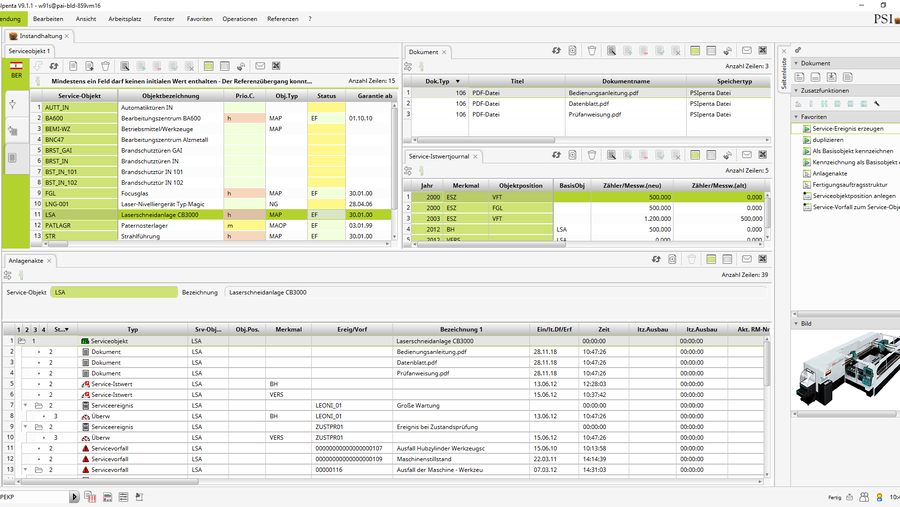Open the Operationen menu
This screenshot has width=900, height=507.
click(240, 19)
